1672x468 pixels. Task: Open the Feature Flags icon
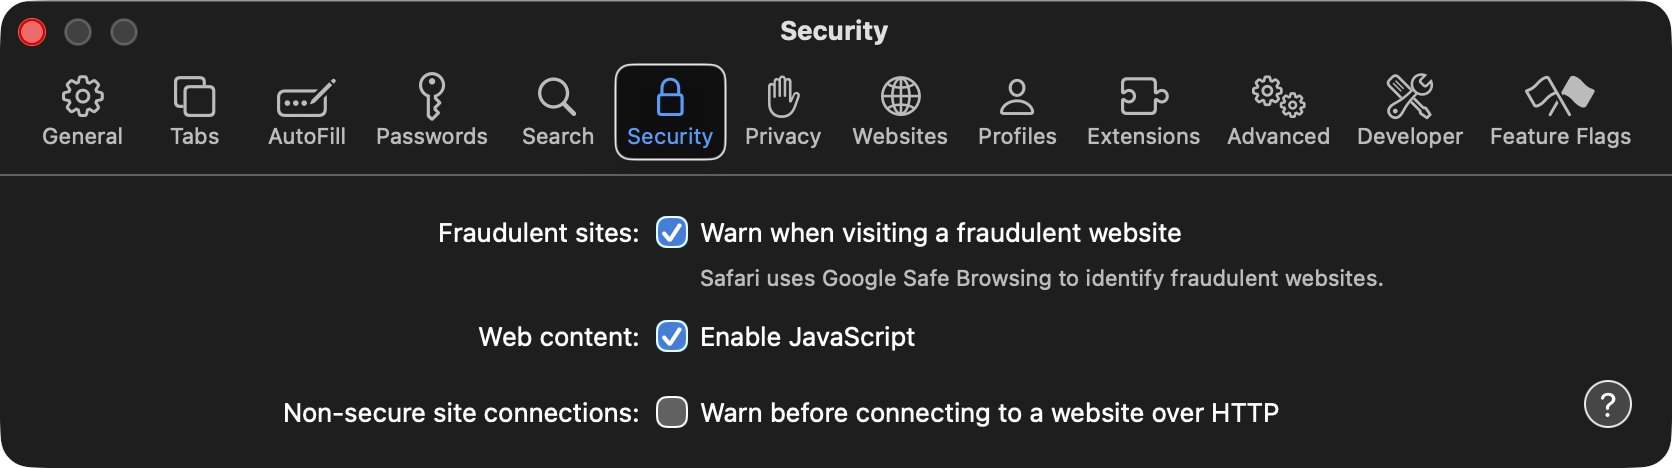[1560, 97]
